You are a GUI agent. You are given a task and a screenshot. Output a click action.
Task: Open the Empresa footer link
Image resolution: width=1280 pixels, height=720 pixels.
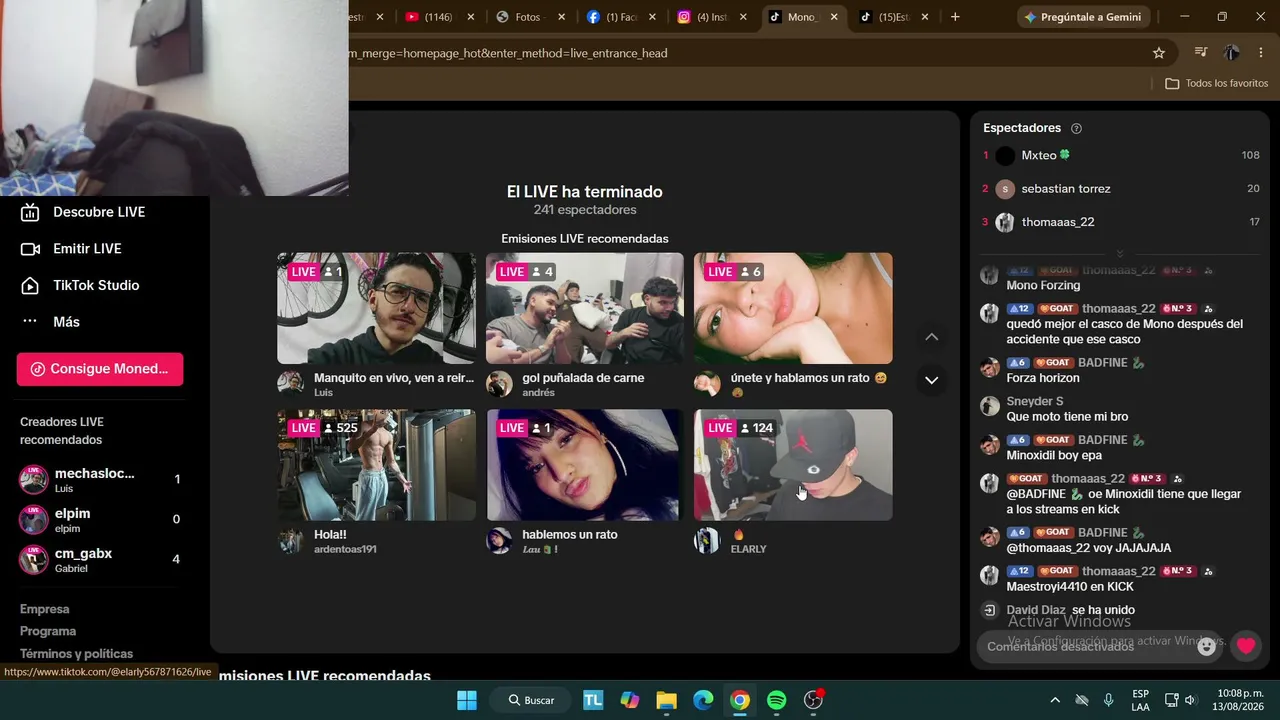(x=45, y=609)
